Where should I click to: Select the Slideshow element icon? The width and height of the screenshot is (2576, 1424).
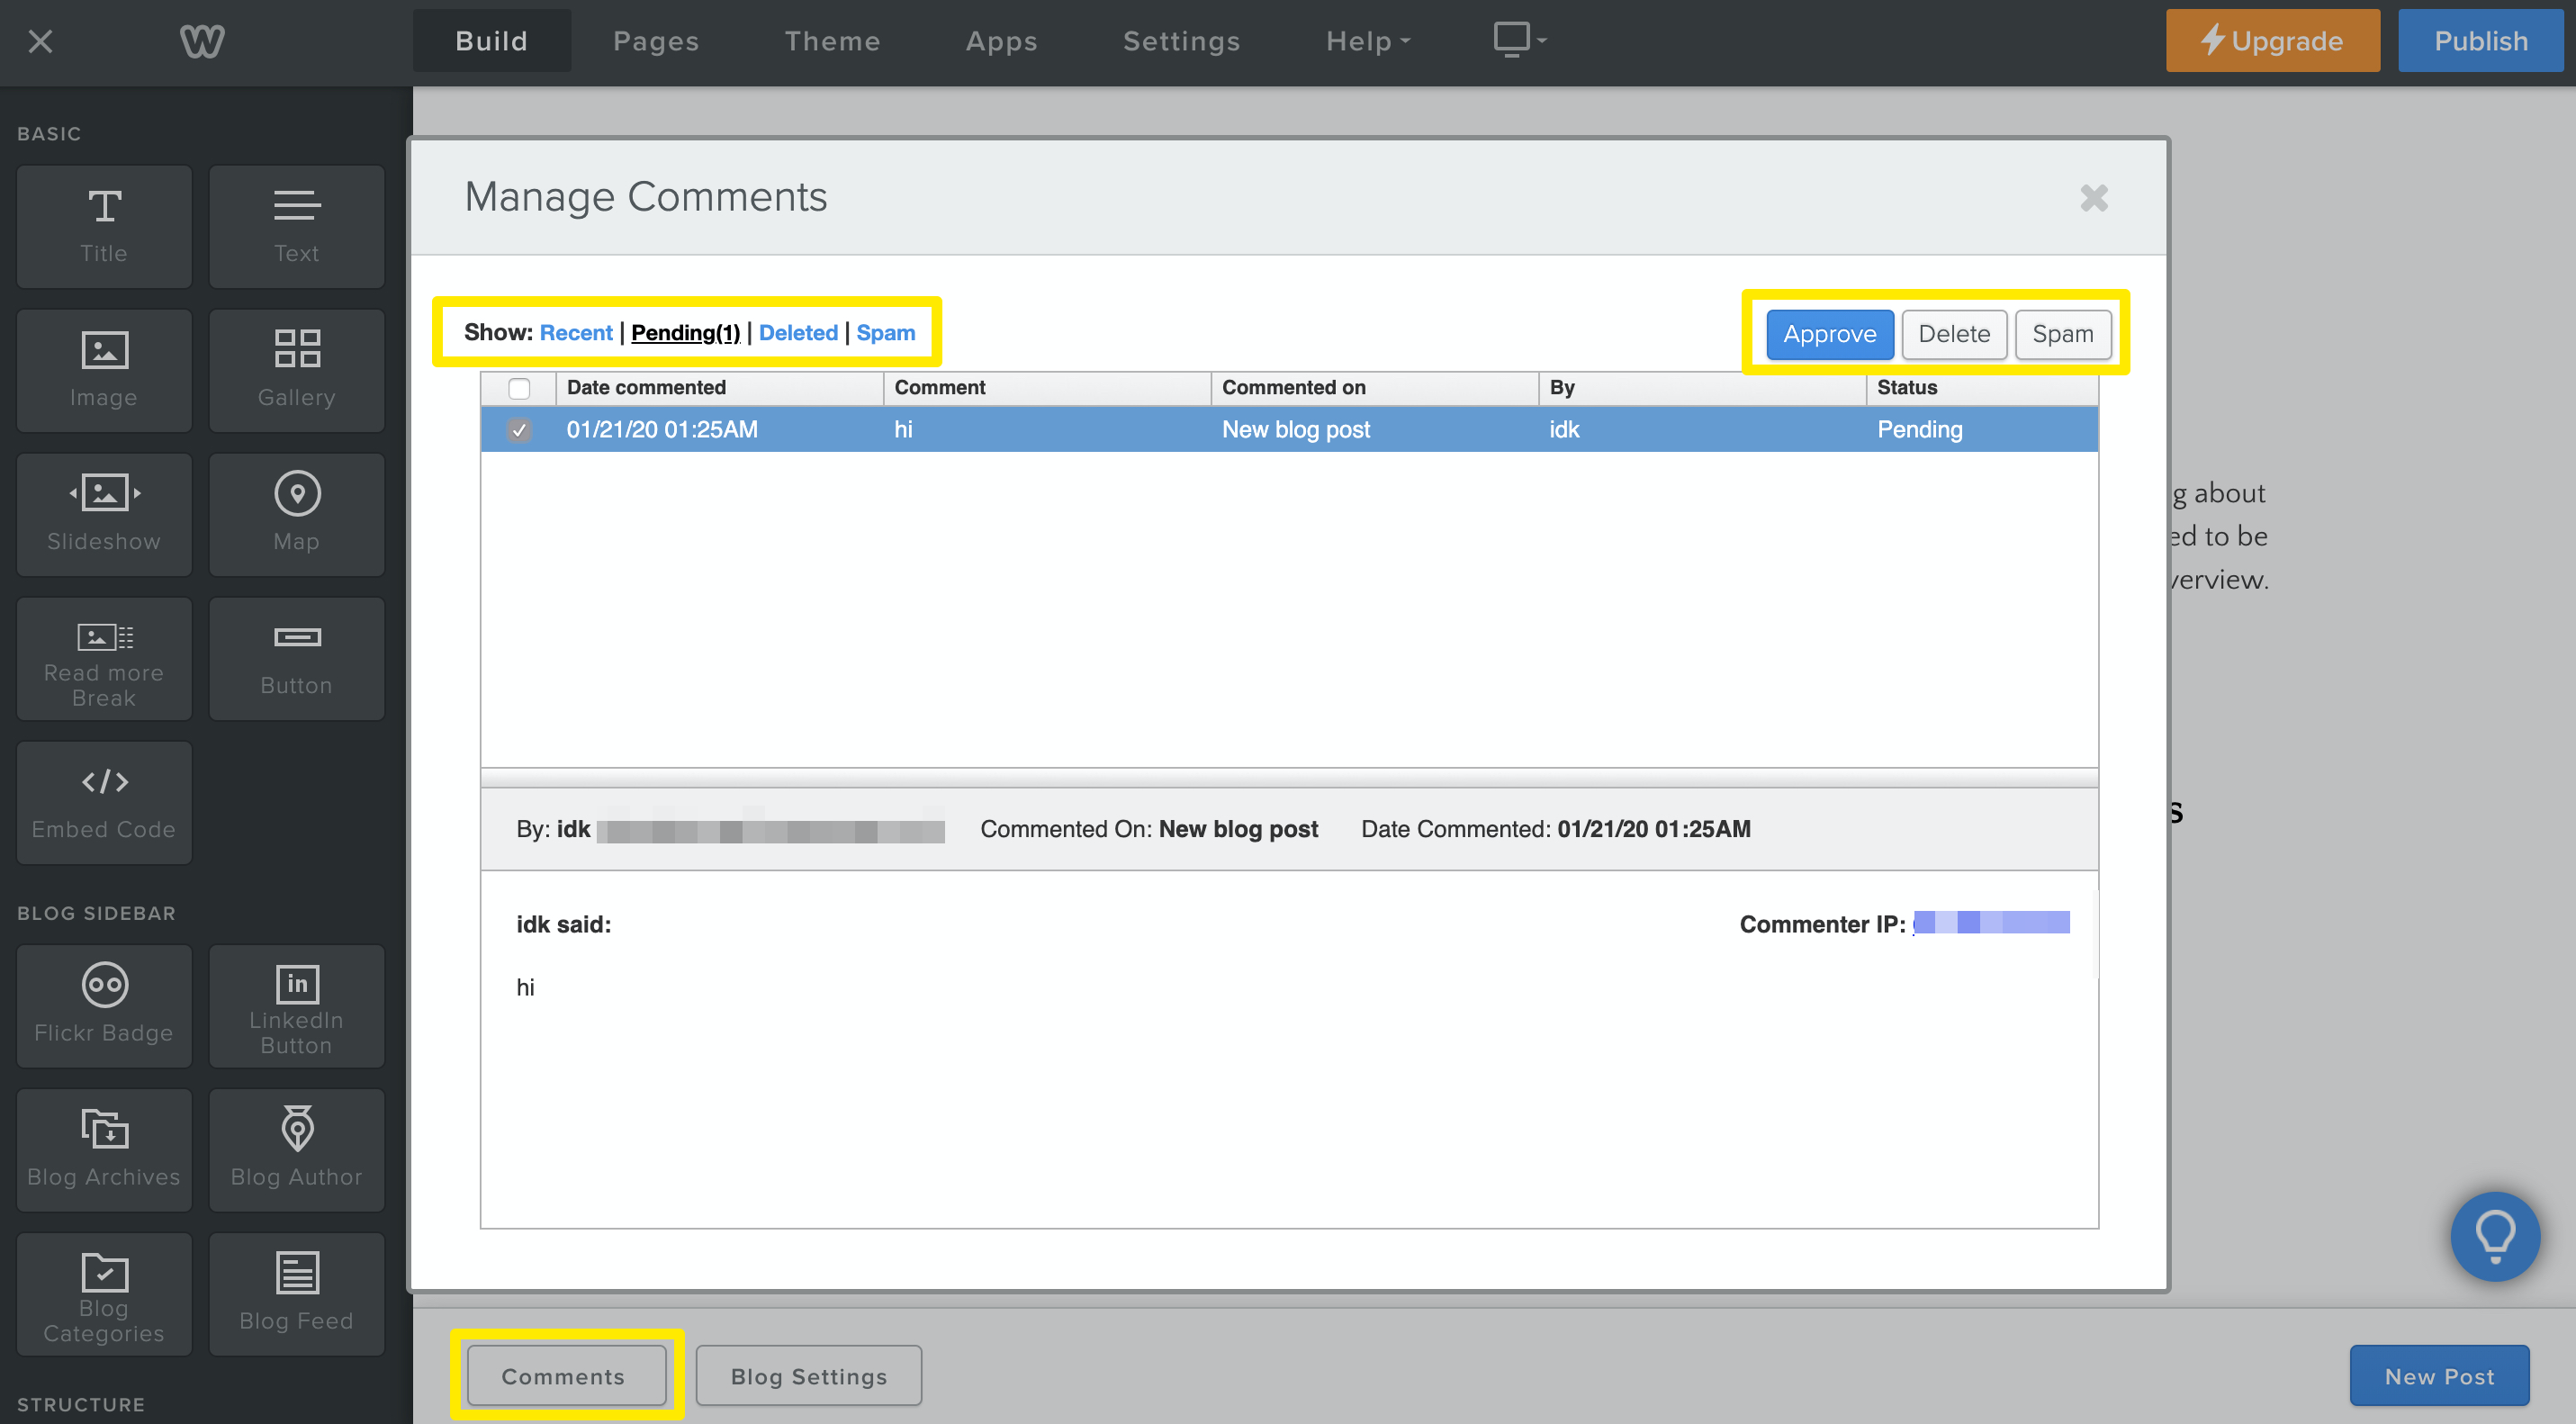pyautogui.click(x=104, y=514)
